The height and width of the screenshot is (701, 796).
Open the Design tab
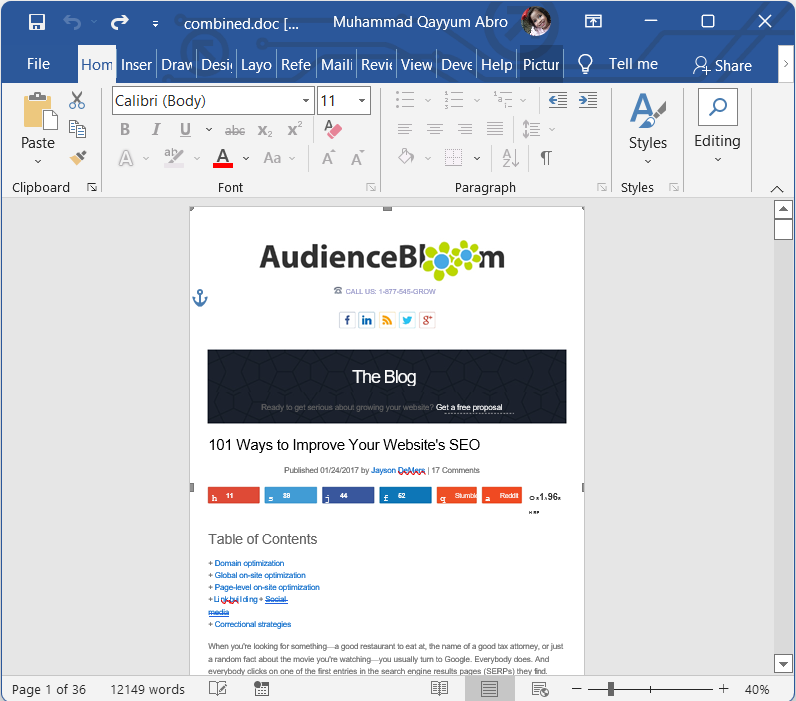[216, 65]
